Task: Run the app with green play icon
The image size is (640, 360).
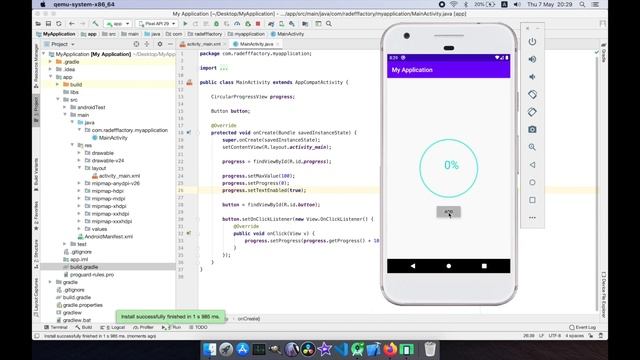Action: 185,24
